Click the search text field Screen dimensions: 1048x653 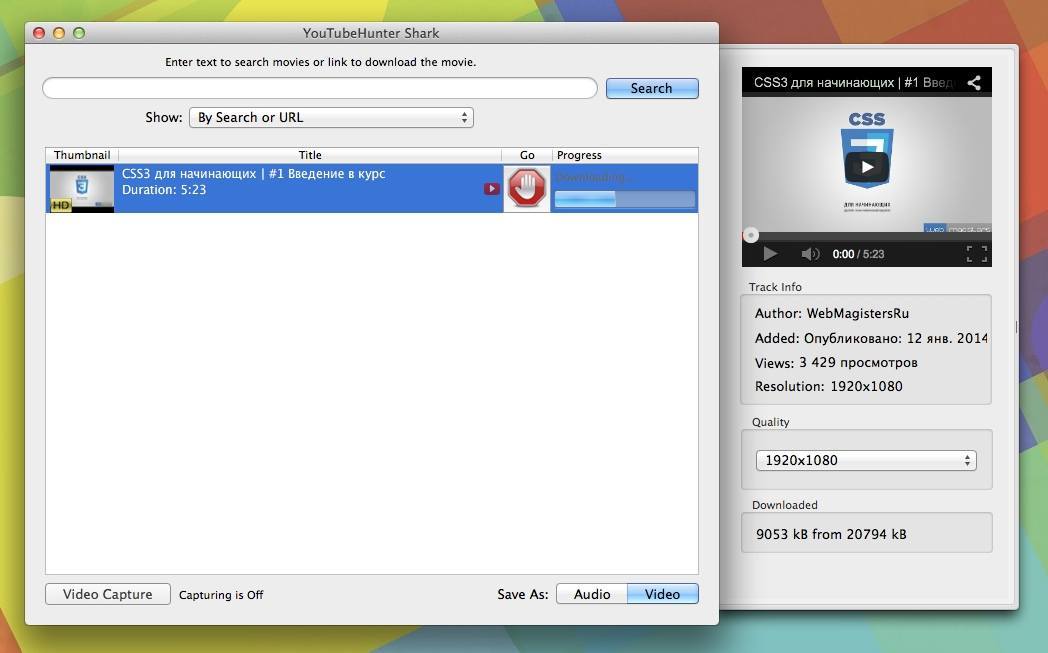[319, 88]
